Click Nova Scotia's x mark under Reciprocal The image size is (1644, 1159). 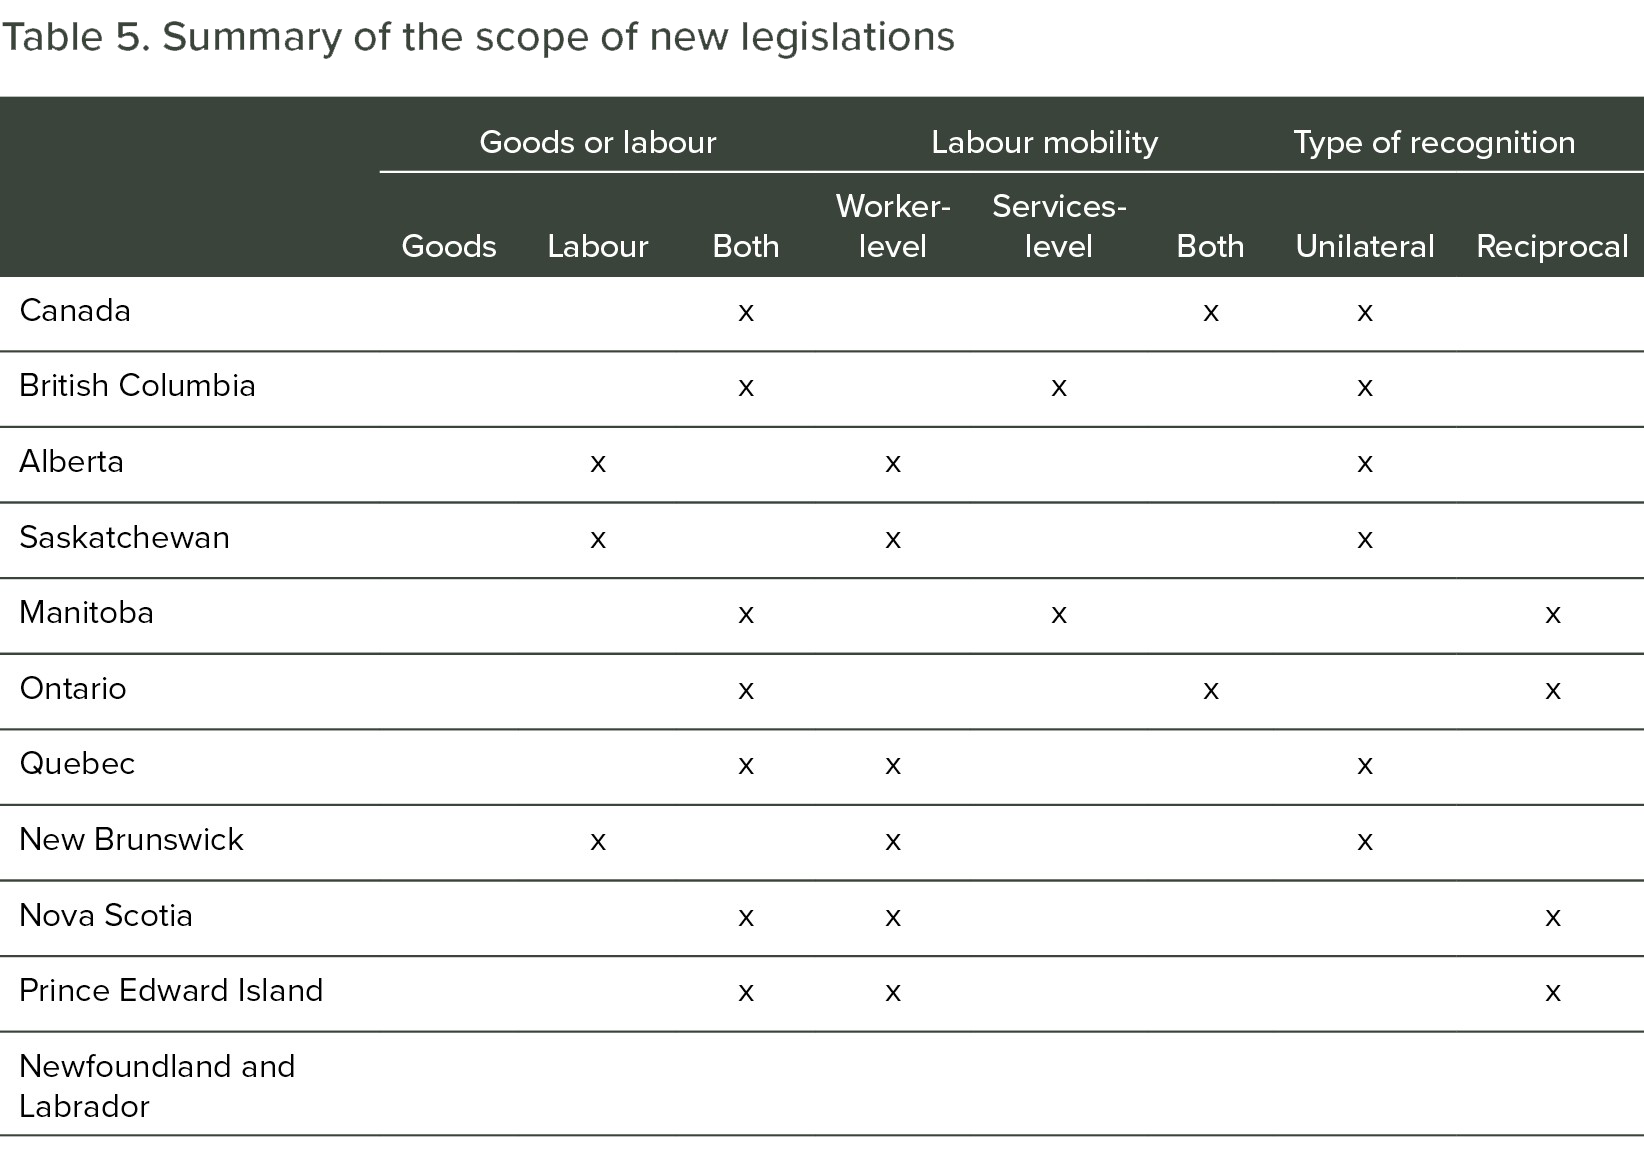coord(1552,917)
